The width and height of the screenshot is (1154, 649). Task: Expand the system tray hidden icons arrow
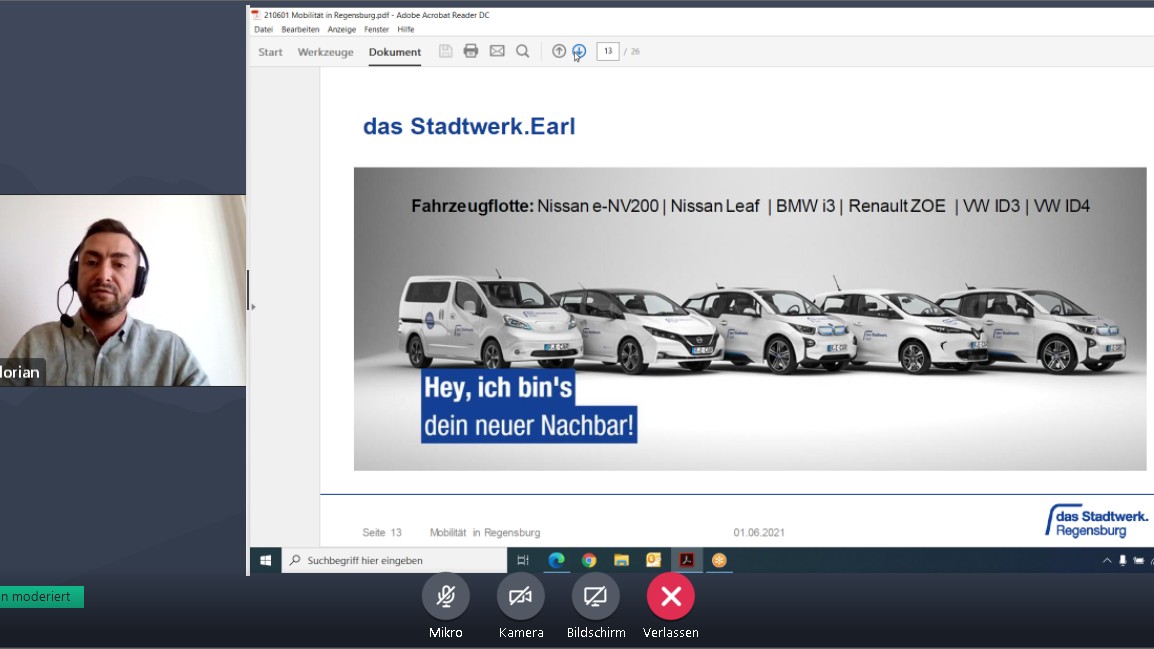[1107, 560]
